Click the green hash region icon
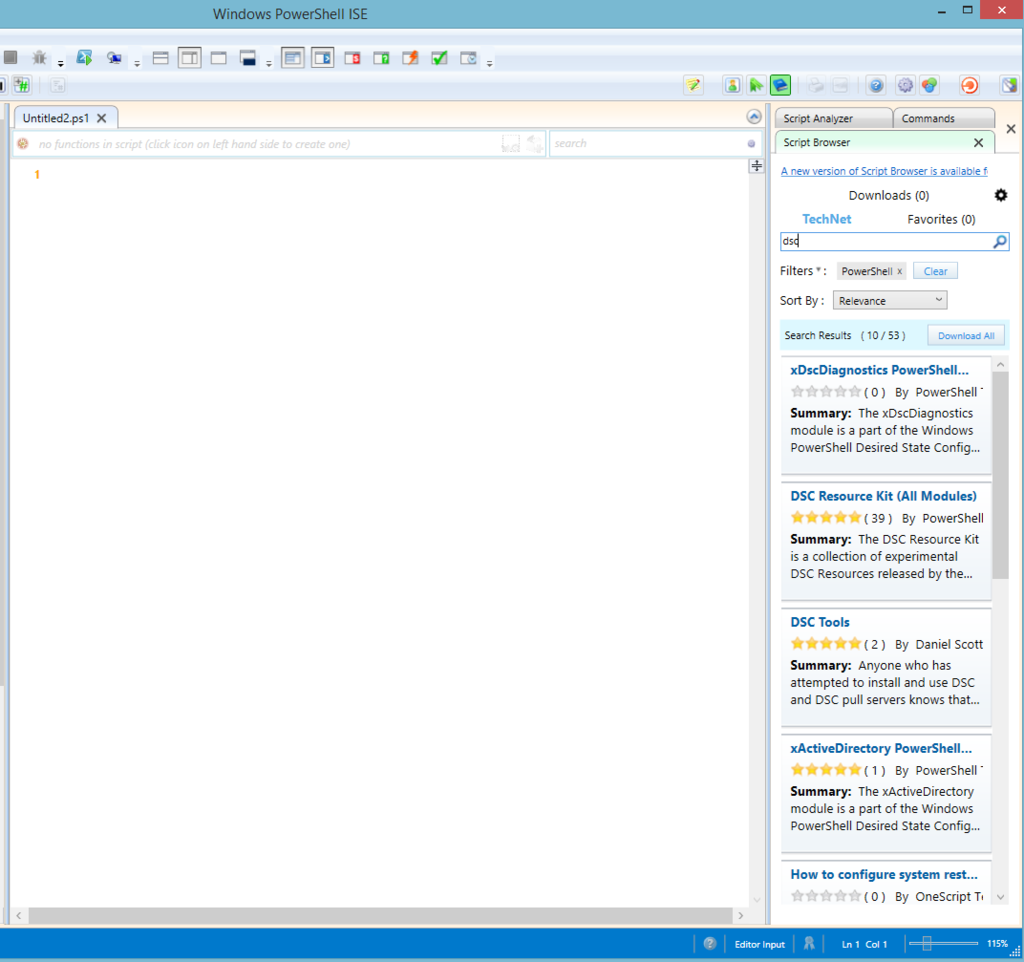Screen dimensions: 1024x962 tap(22, 85)
